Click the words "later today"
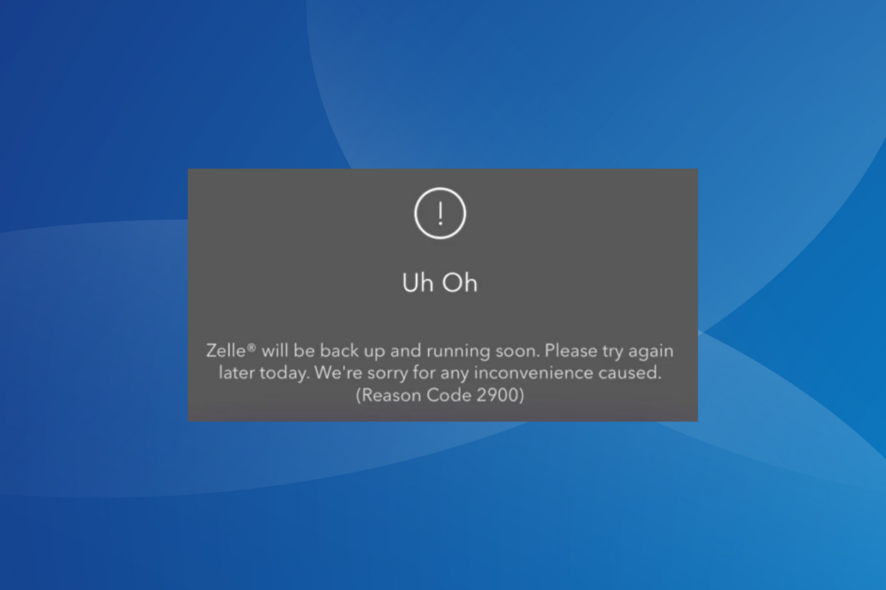886x590 pixels. click(x=264, y=373)
